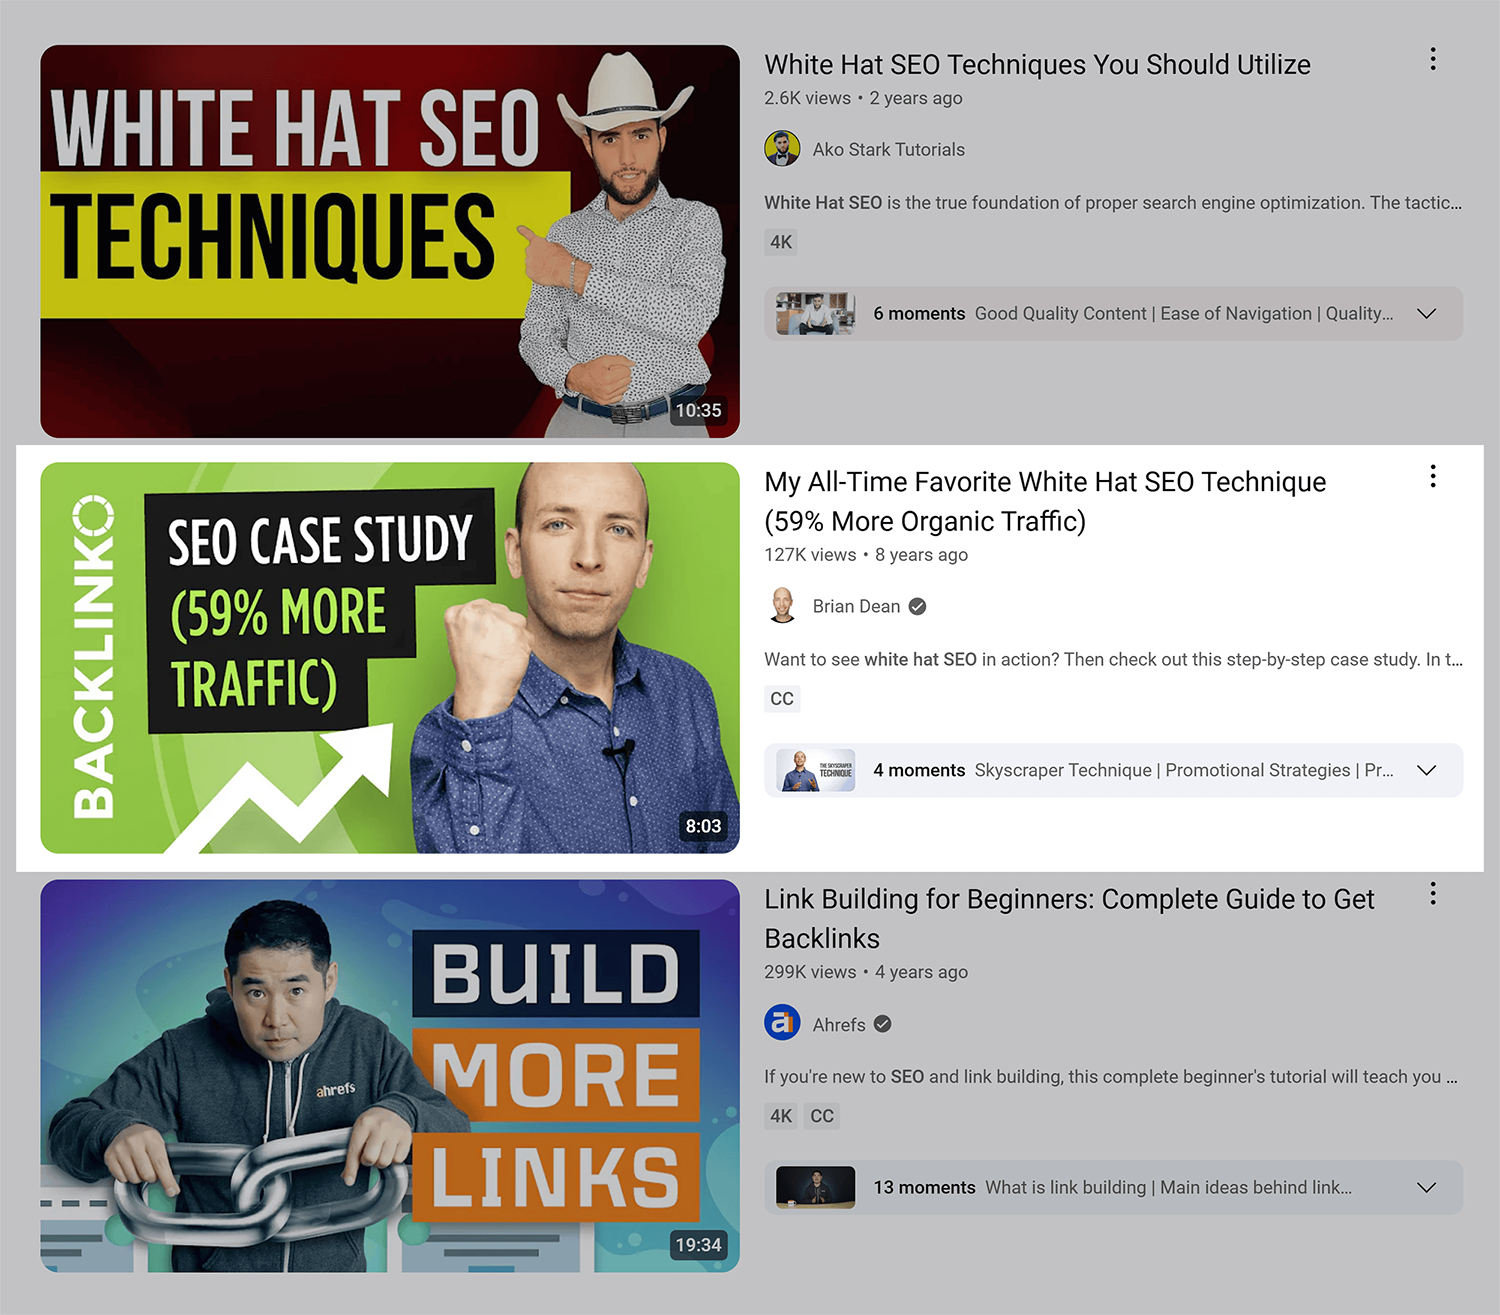Click Brian Dean channel avatar

(x=782, y=606)
